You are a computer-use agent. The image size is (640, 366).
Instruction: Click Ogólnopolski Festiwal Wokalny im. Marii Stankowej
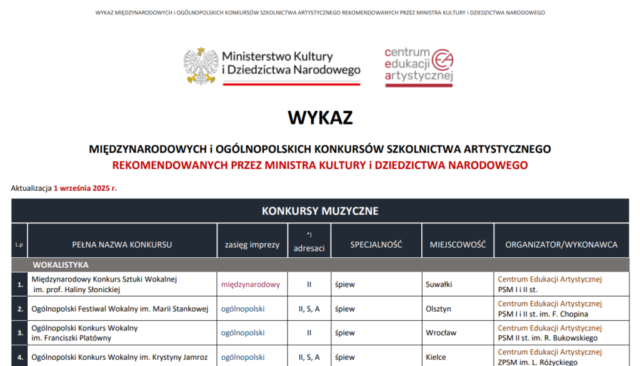click(x=120, y=309)
